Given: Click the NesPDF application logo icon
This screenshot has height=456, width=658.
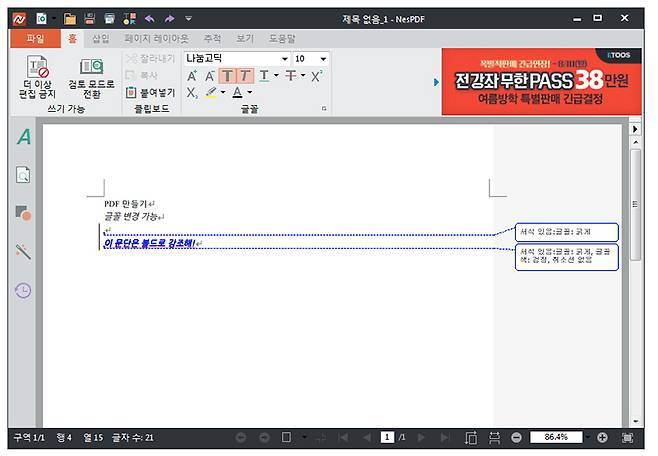Looking at the screenshot, I should click(x=19, y=19).
